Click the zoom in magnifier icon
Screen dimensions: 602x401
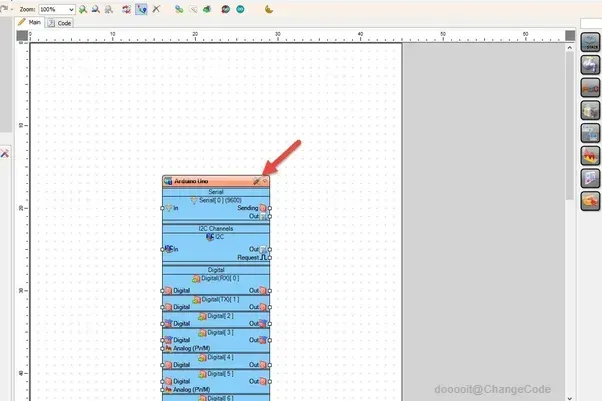pyautogui.click(x=83, y=9)
